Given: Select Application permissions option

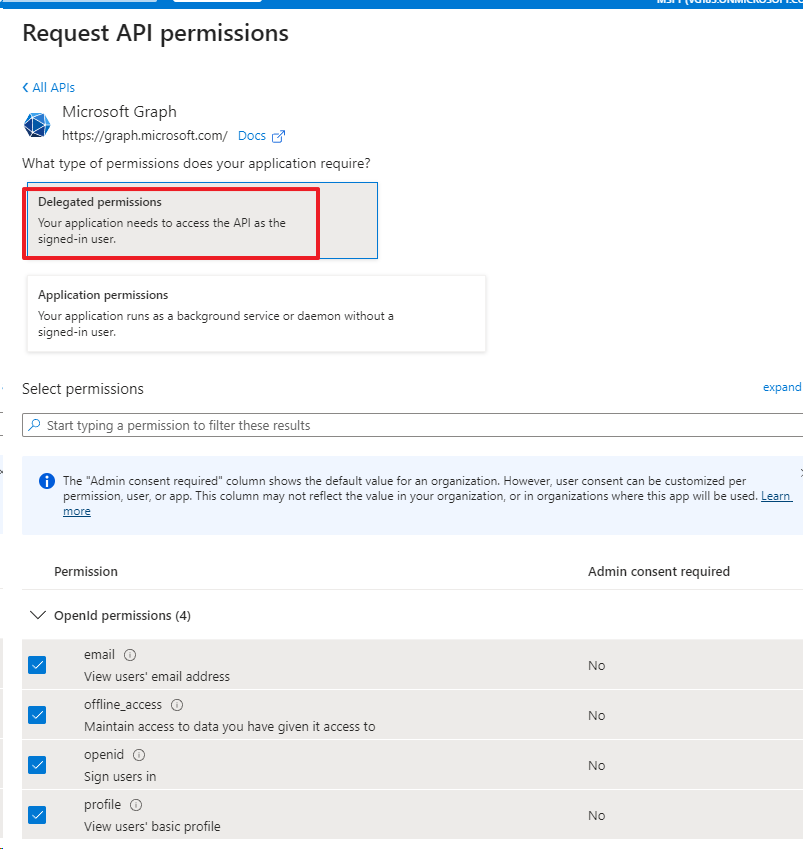Looking at the screenshot, I should (x=256, y=313).
